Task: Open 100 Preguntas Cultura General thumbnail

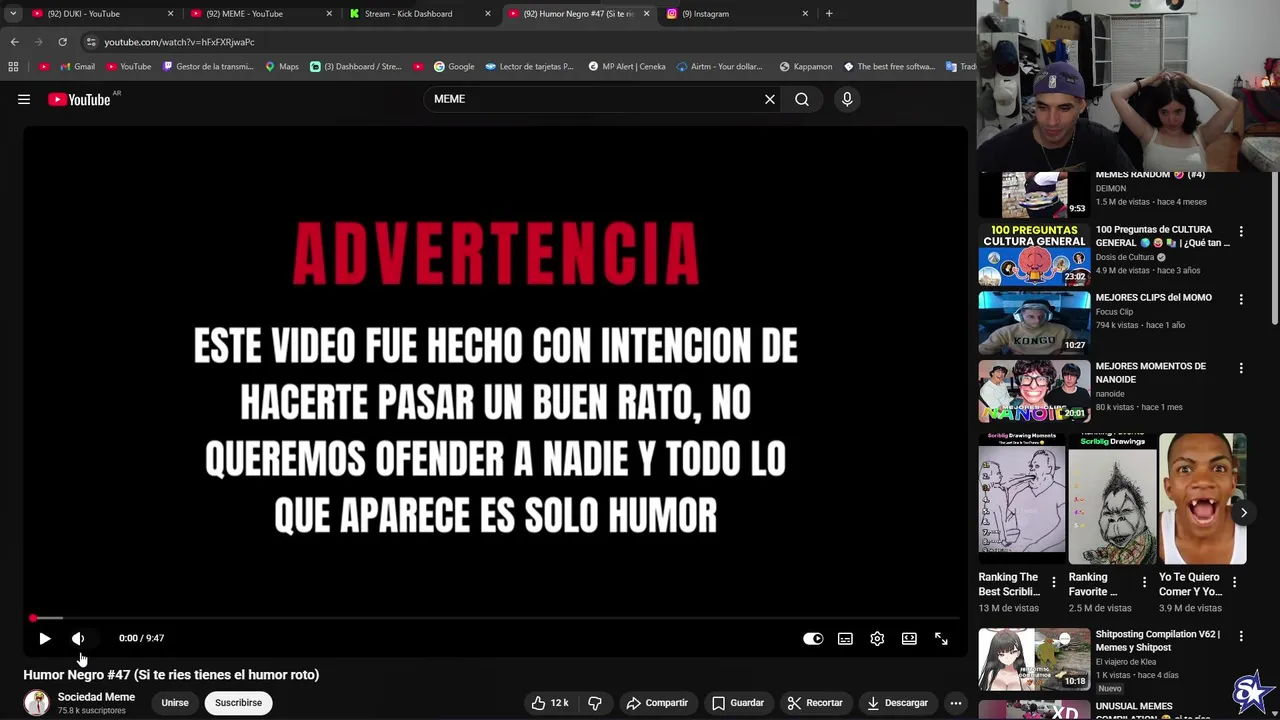Action: point(1034,255)
